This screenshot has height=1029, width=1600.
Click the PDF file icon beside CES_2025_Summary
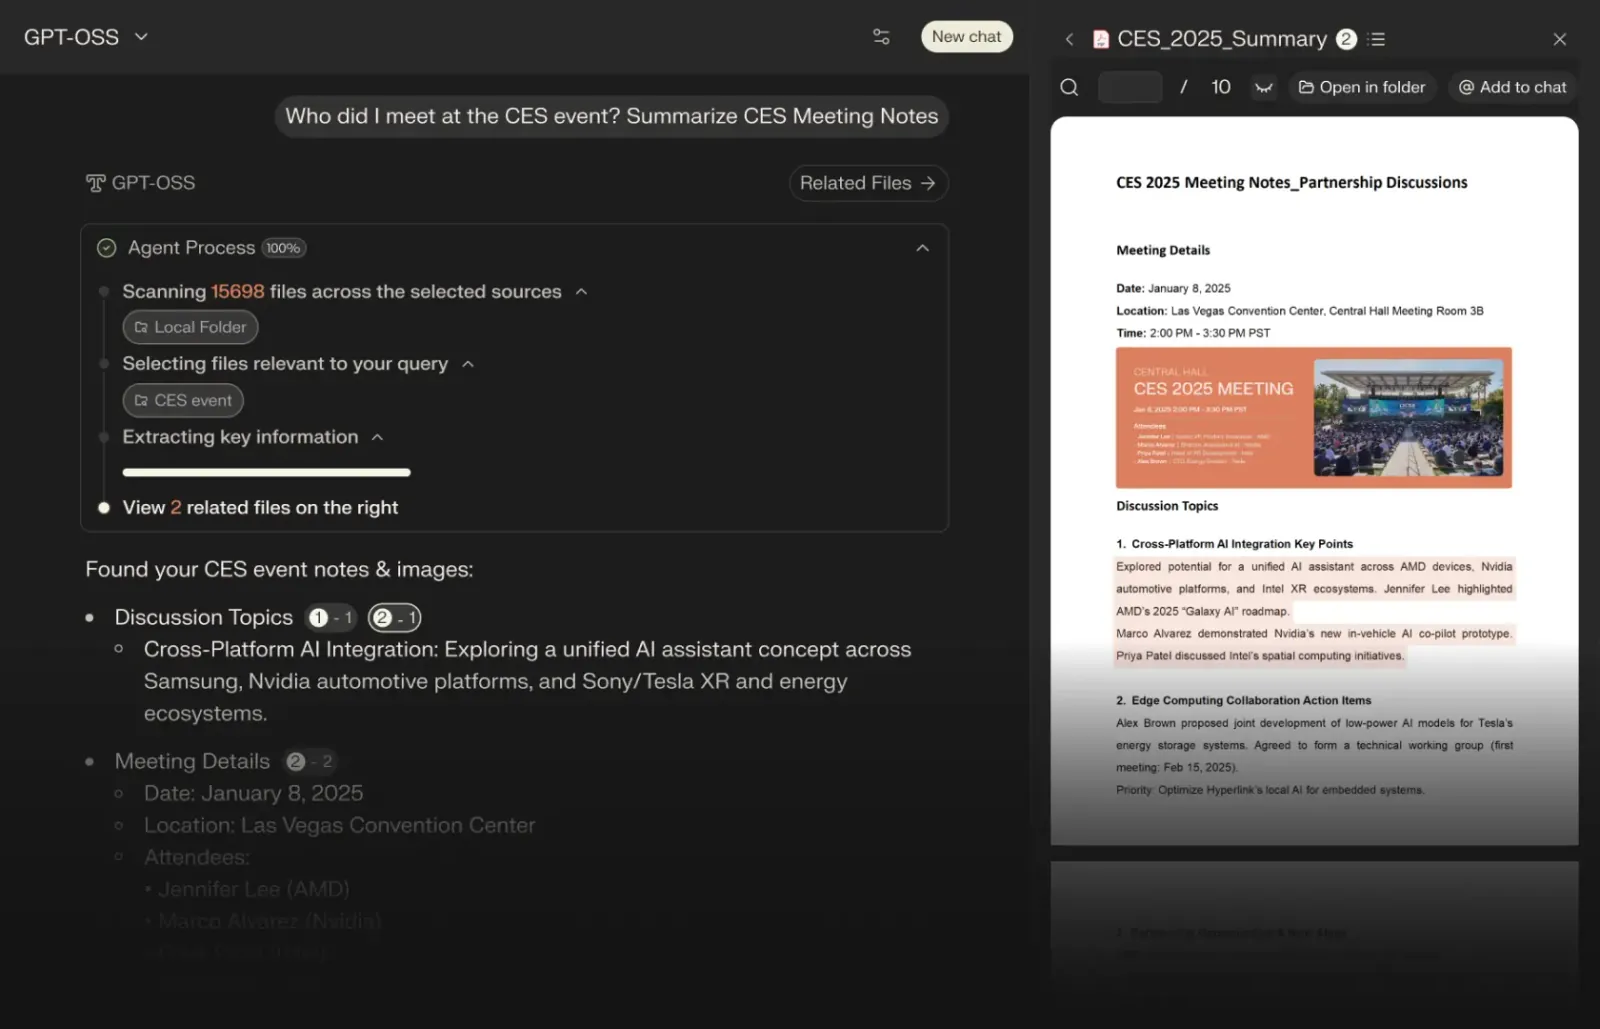click(1101, 39)
